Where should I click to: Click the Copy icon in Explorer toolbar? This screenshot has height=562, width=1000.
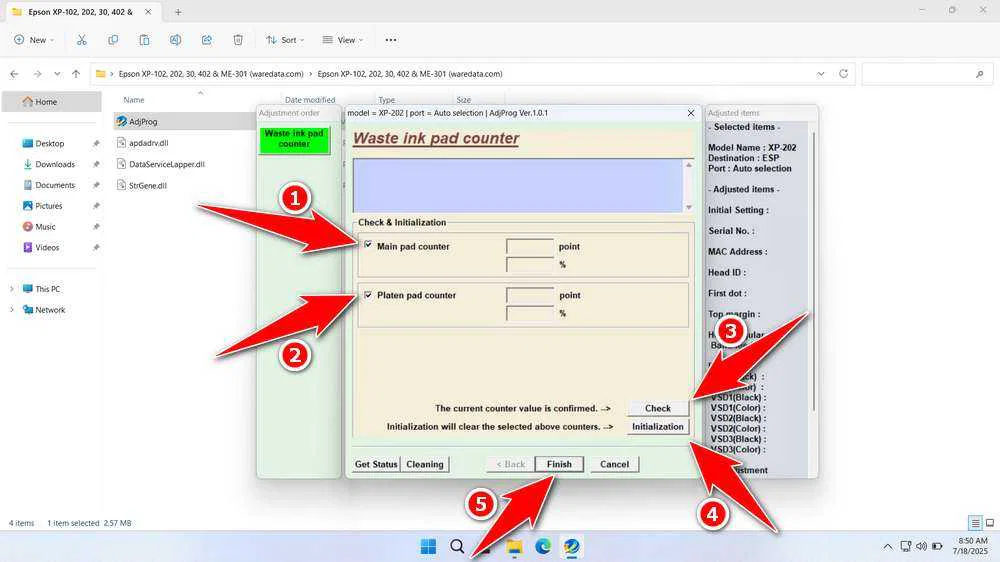click(113, 40)
